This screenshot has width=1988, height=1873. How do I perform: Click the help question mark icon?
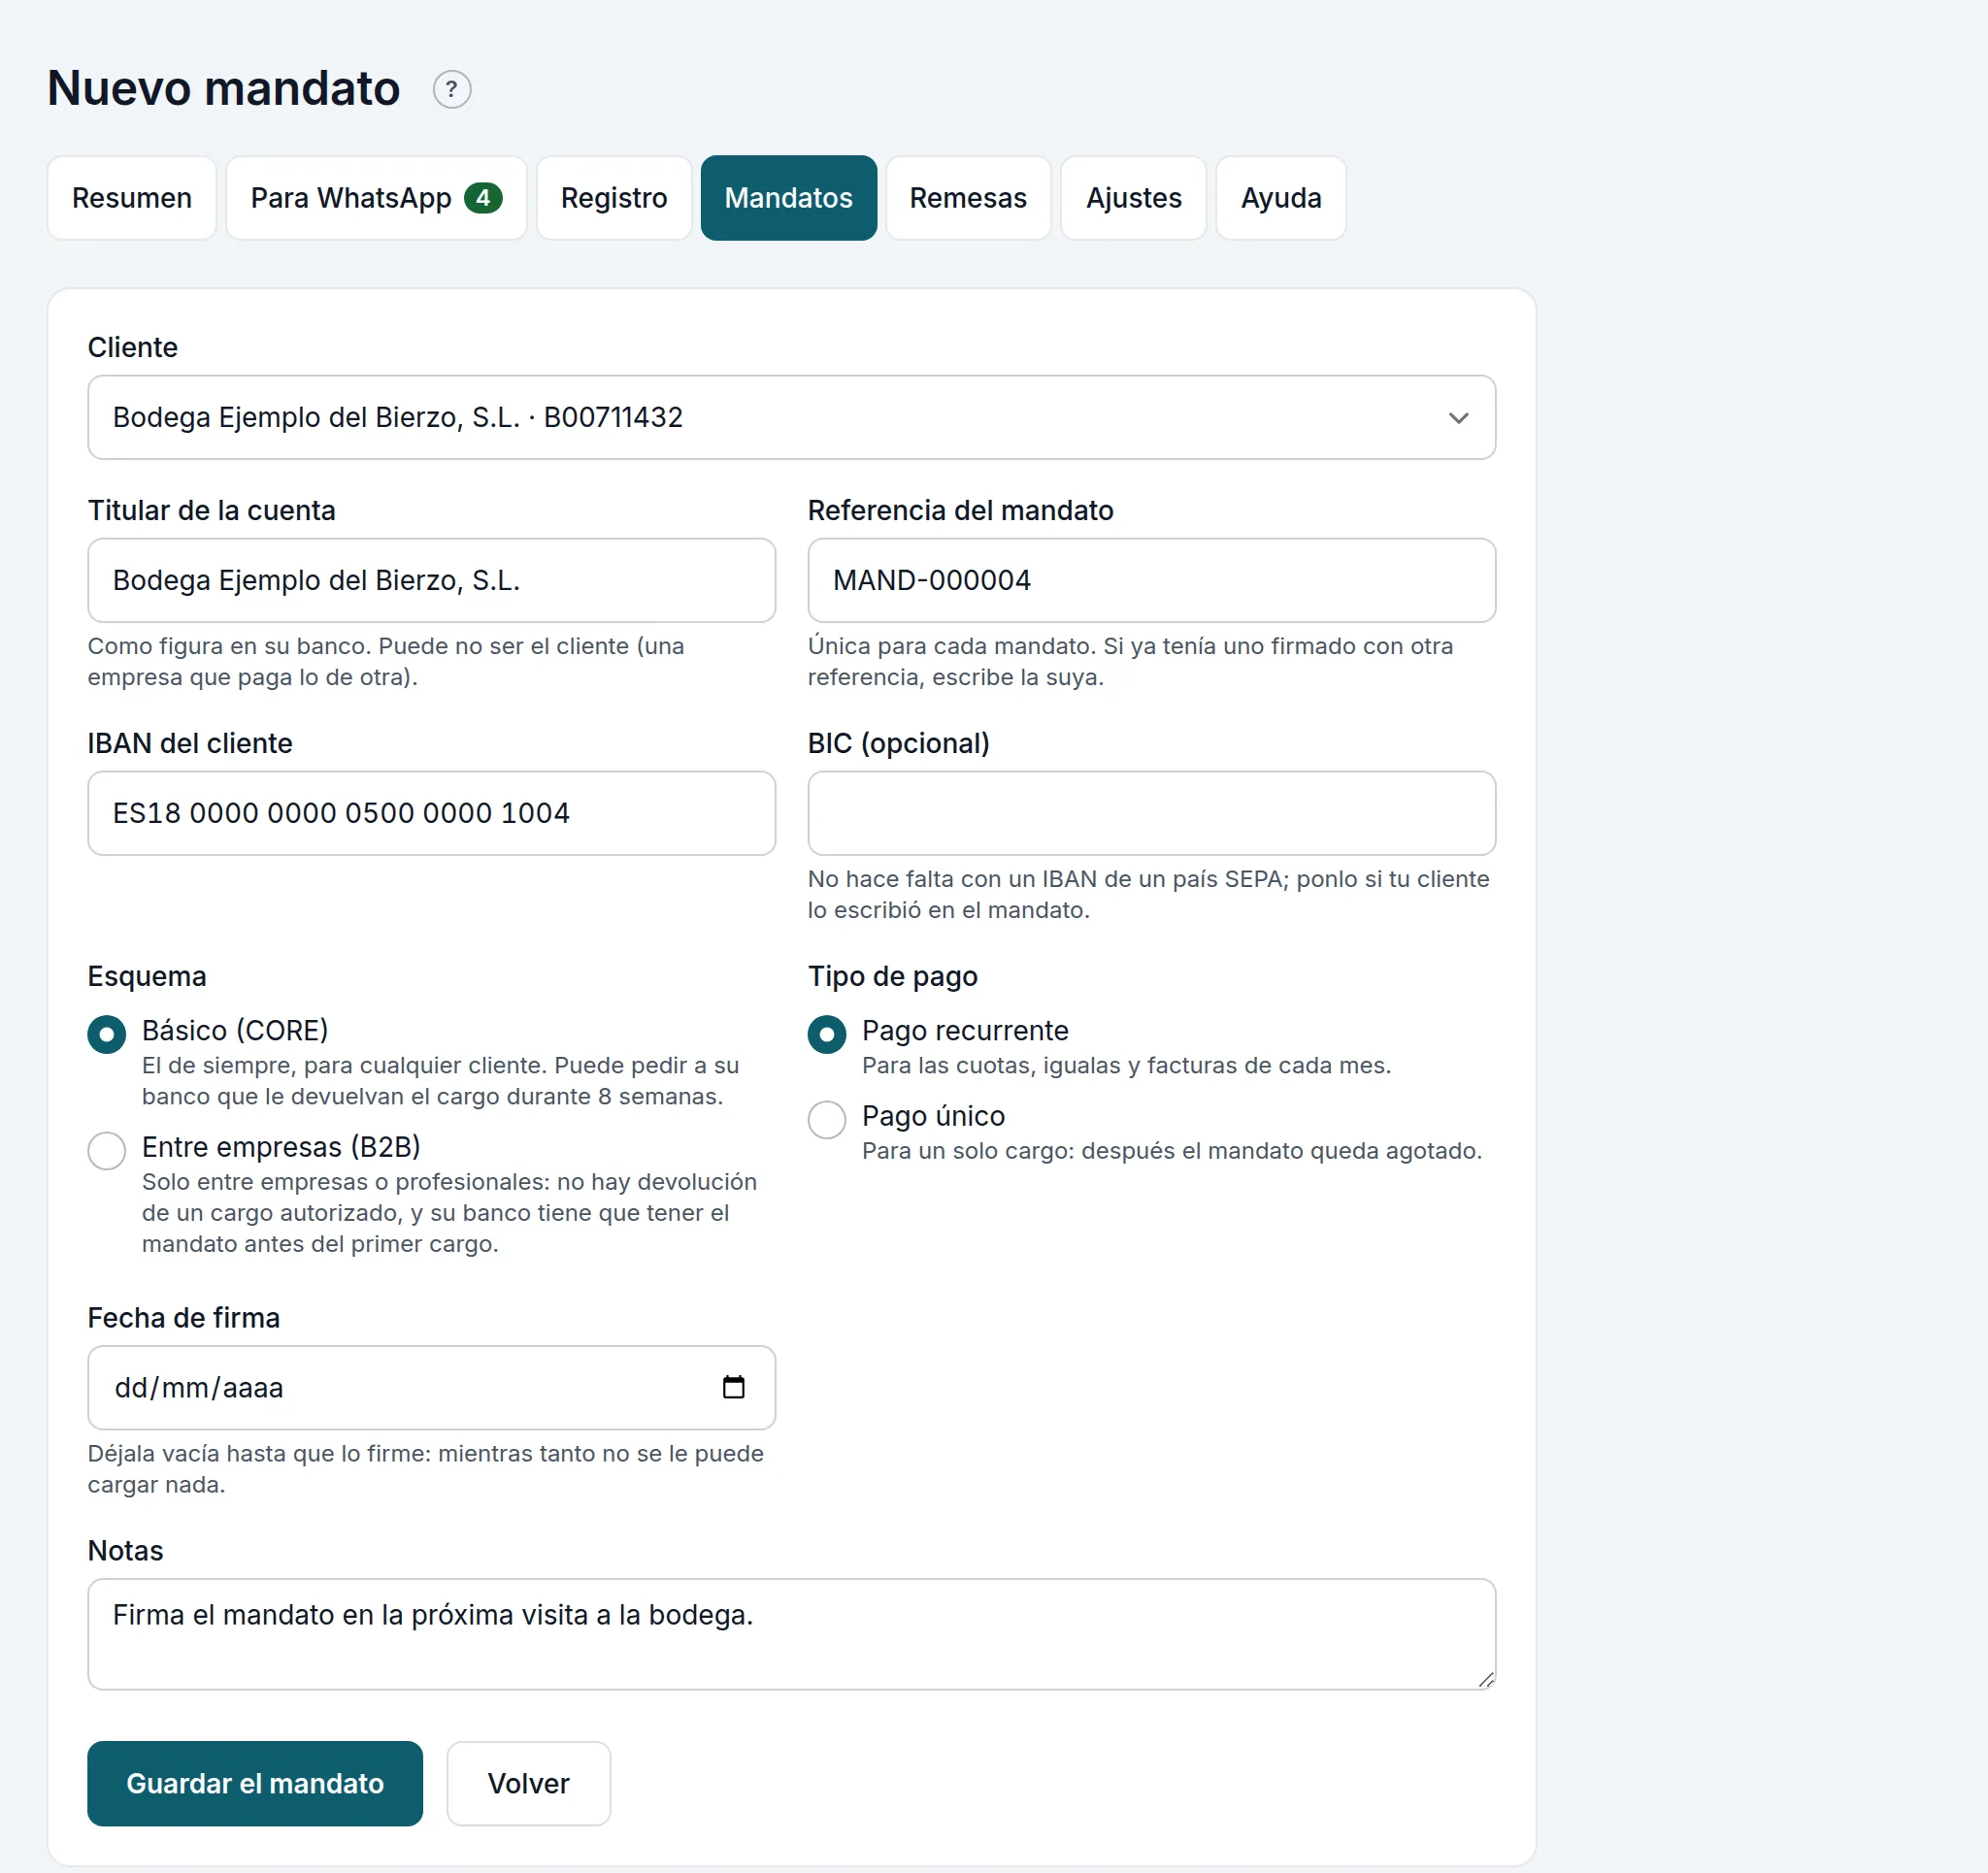pyautogui.click(x=452, y=90)
